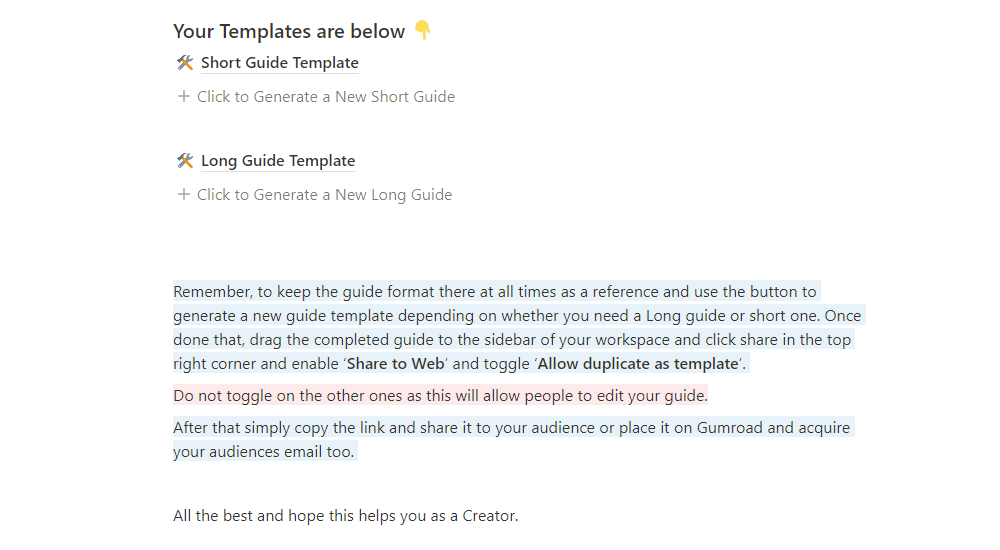1000x550 pixels.
Task: Click the bold 'Allow duplicate as template' text
Action: 638,364
